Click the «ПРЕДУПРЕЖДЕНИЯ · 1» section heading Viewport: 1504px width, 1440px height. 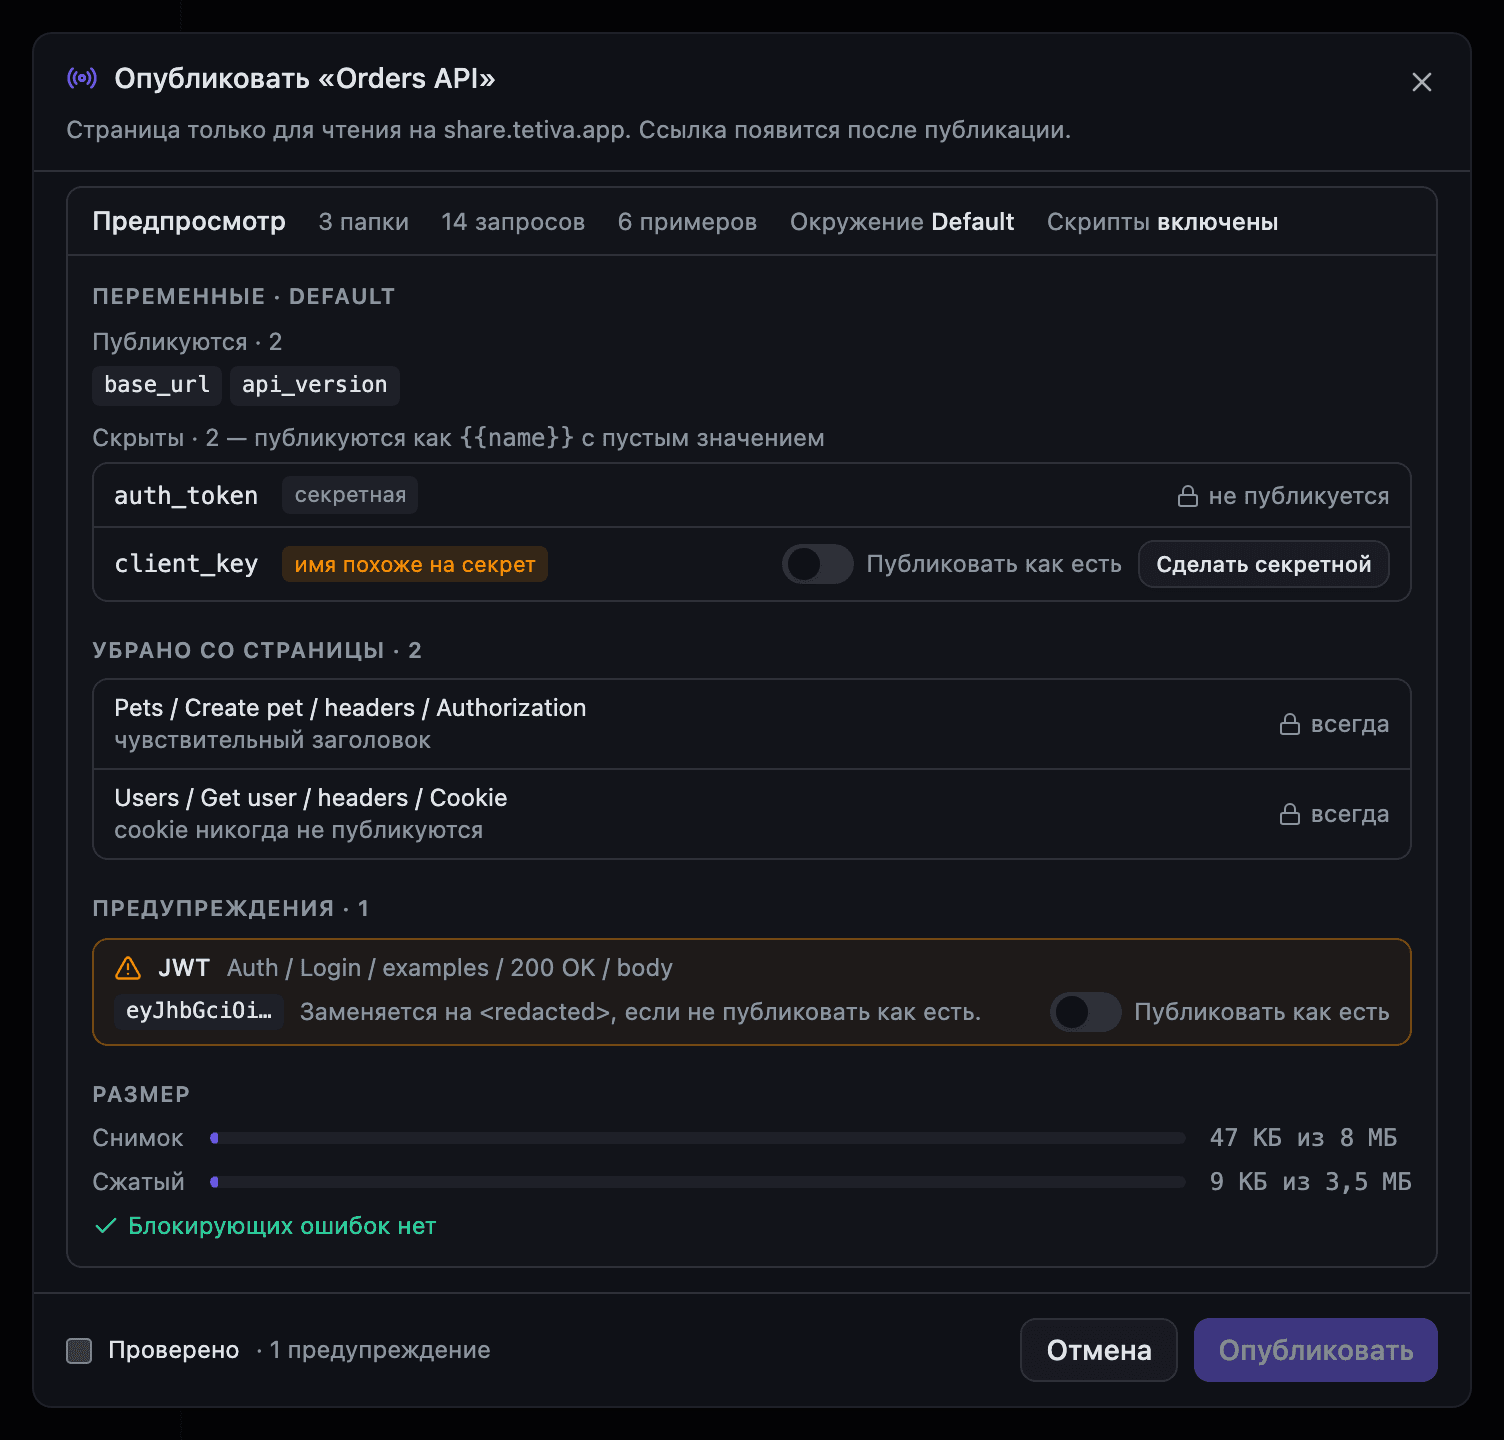coord(231,908)
